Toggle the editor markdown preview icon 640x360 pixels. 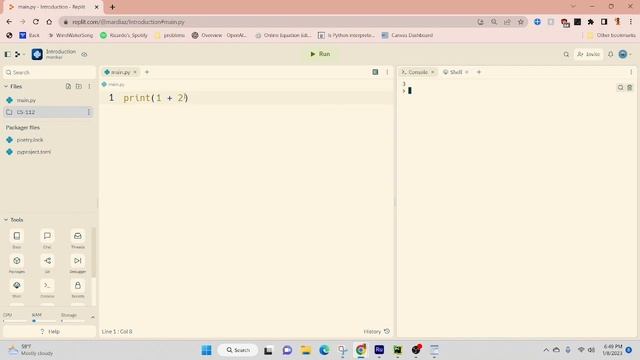pyautogui.click(x=375, y=72)
